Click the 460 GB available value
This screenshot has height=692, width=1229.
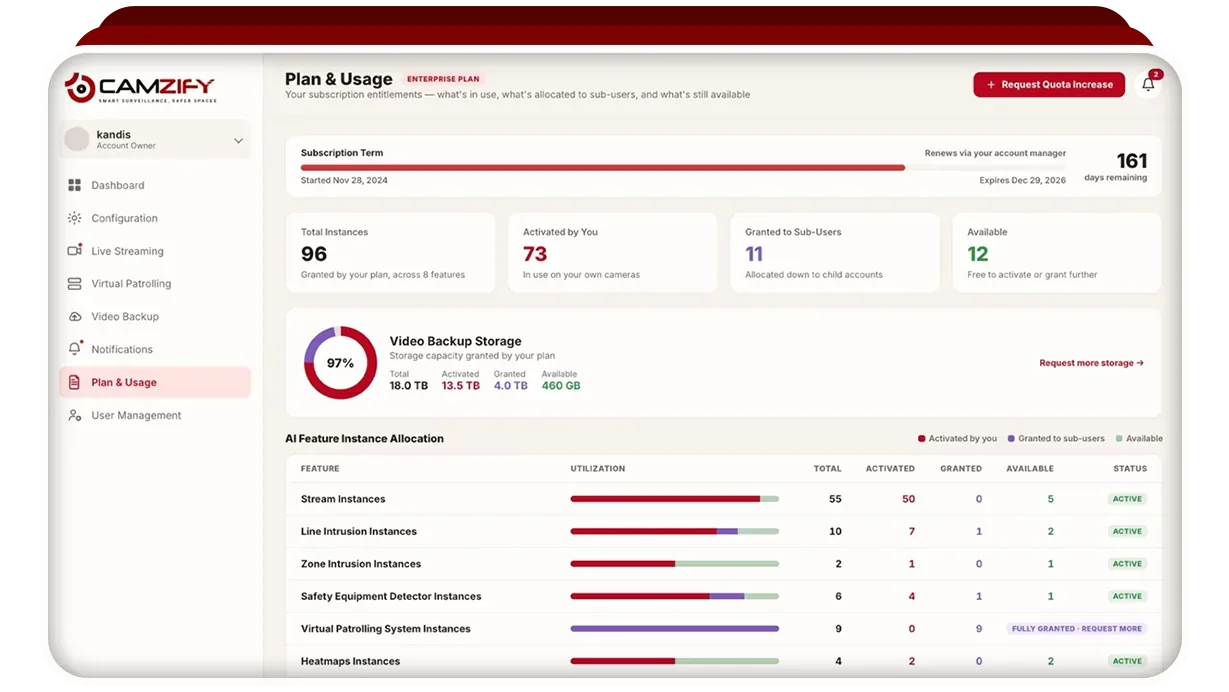[561, 386]
